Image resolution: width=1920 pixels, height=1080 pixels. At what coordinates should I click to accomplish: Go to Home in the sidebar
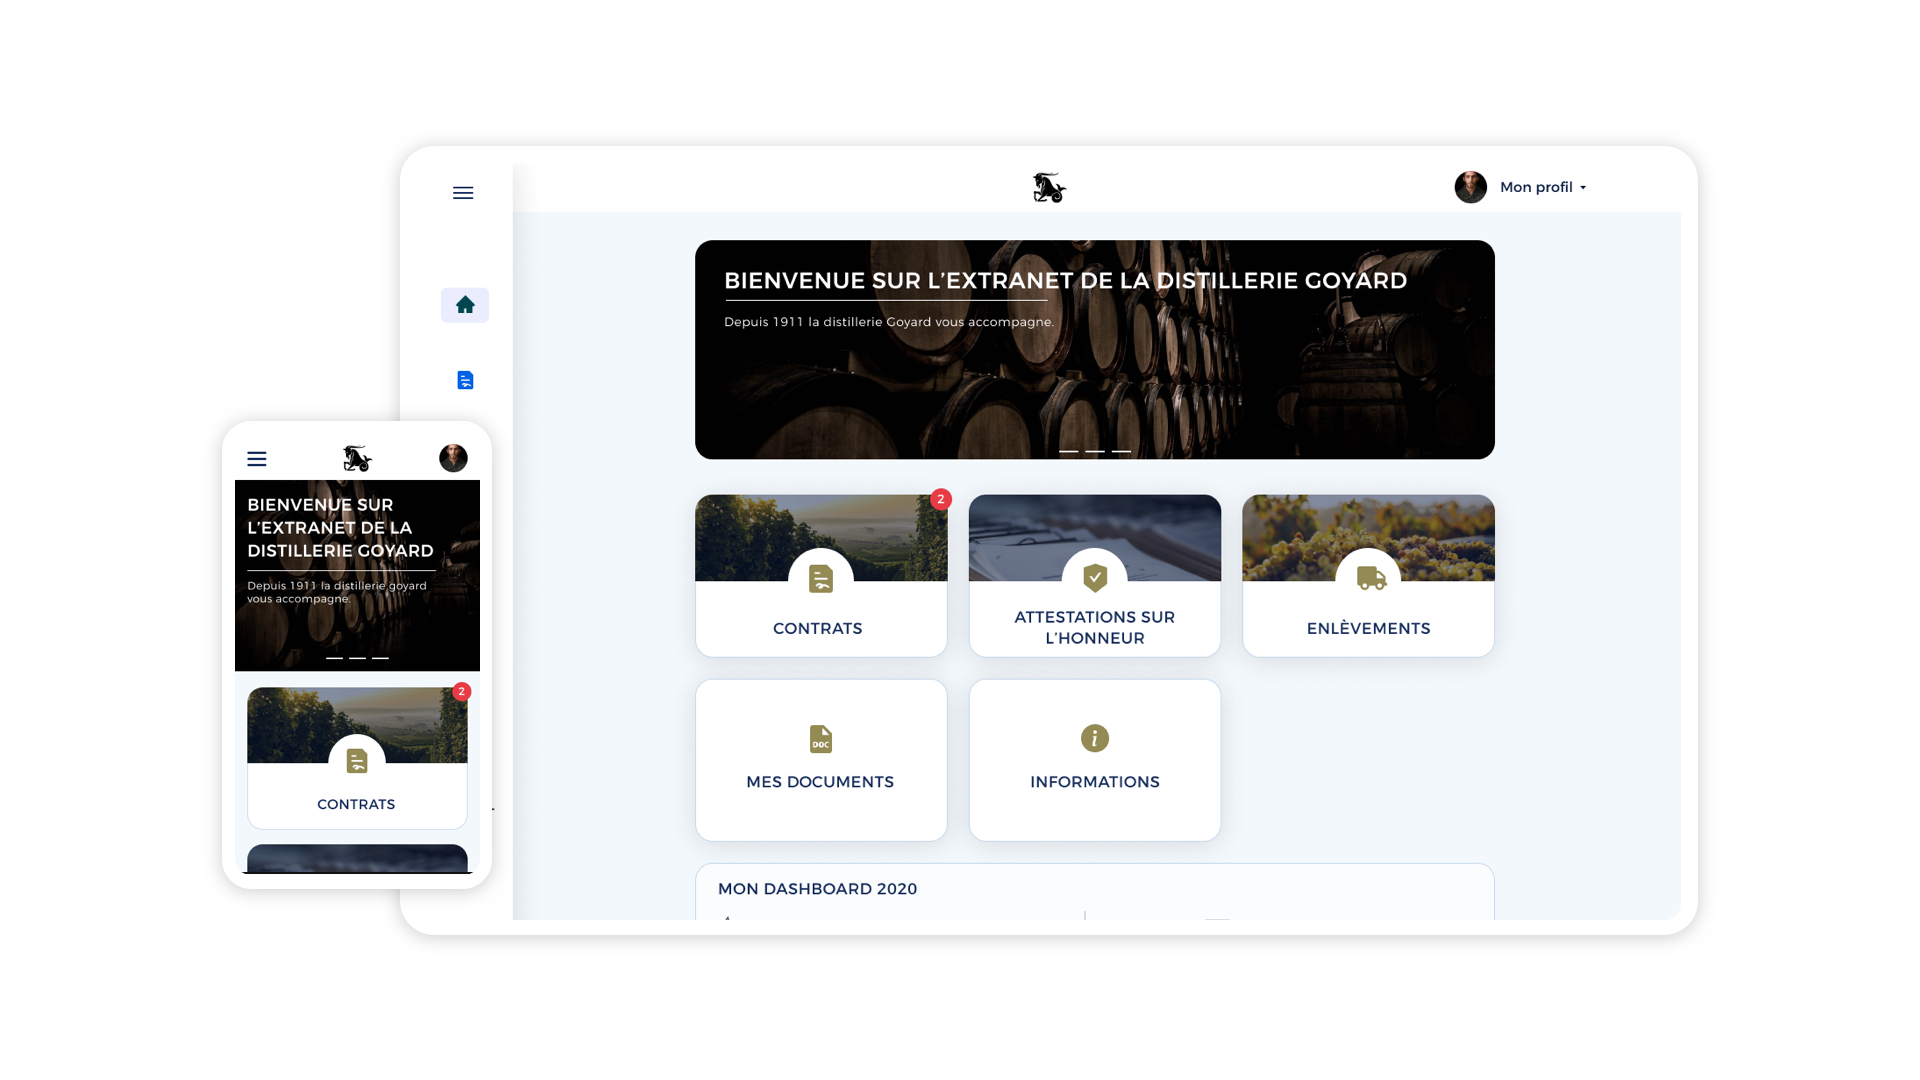tap(465, 305)
